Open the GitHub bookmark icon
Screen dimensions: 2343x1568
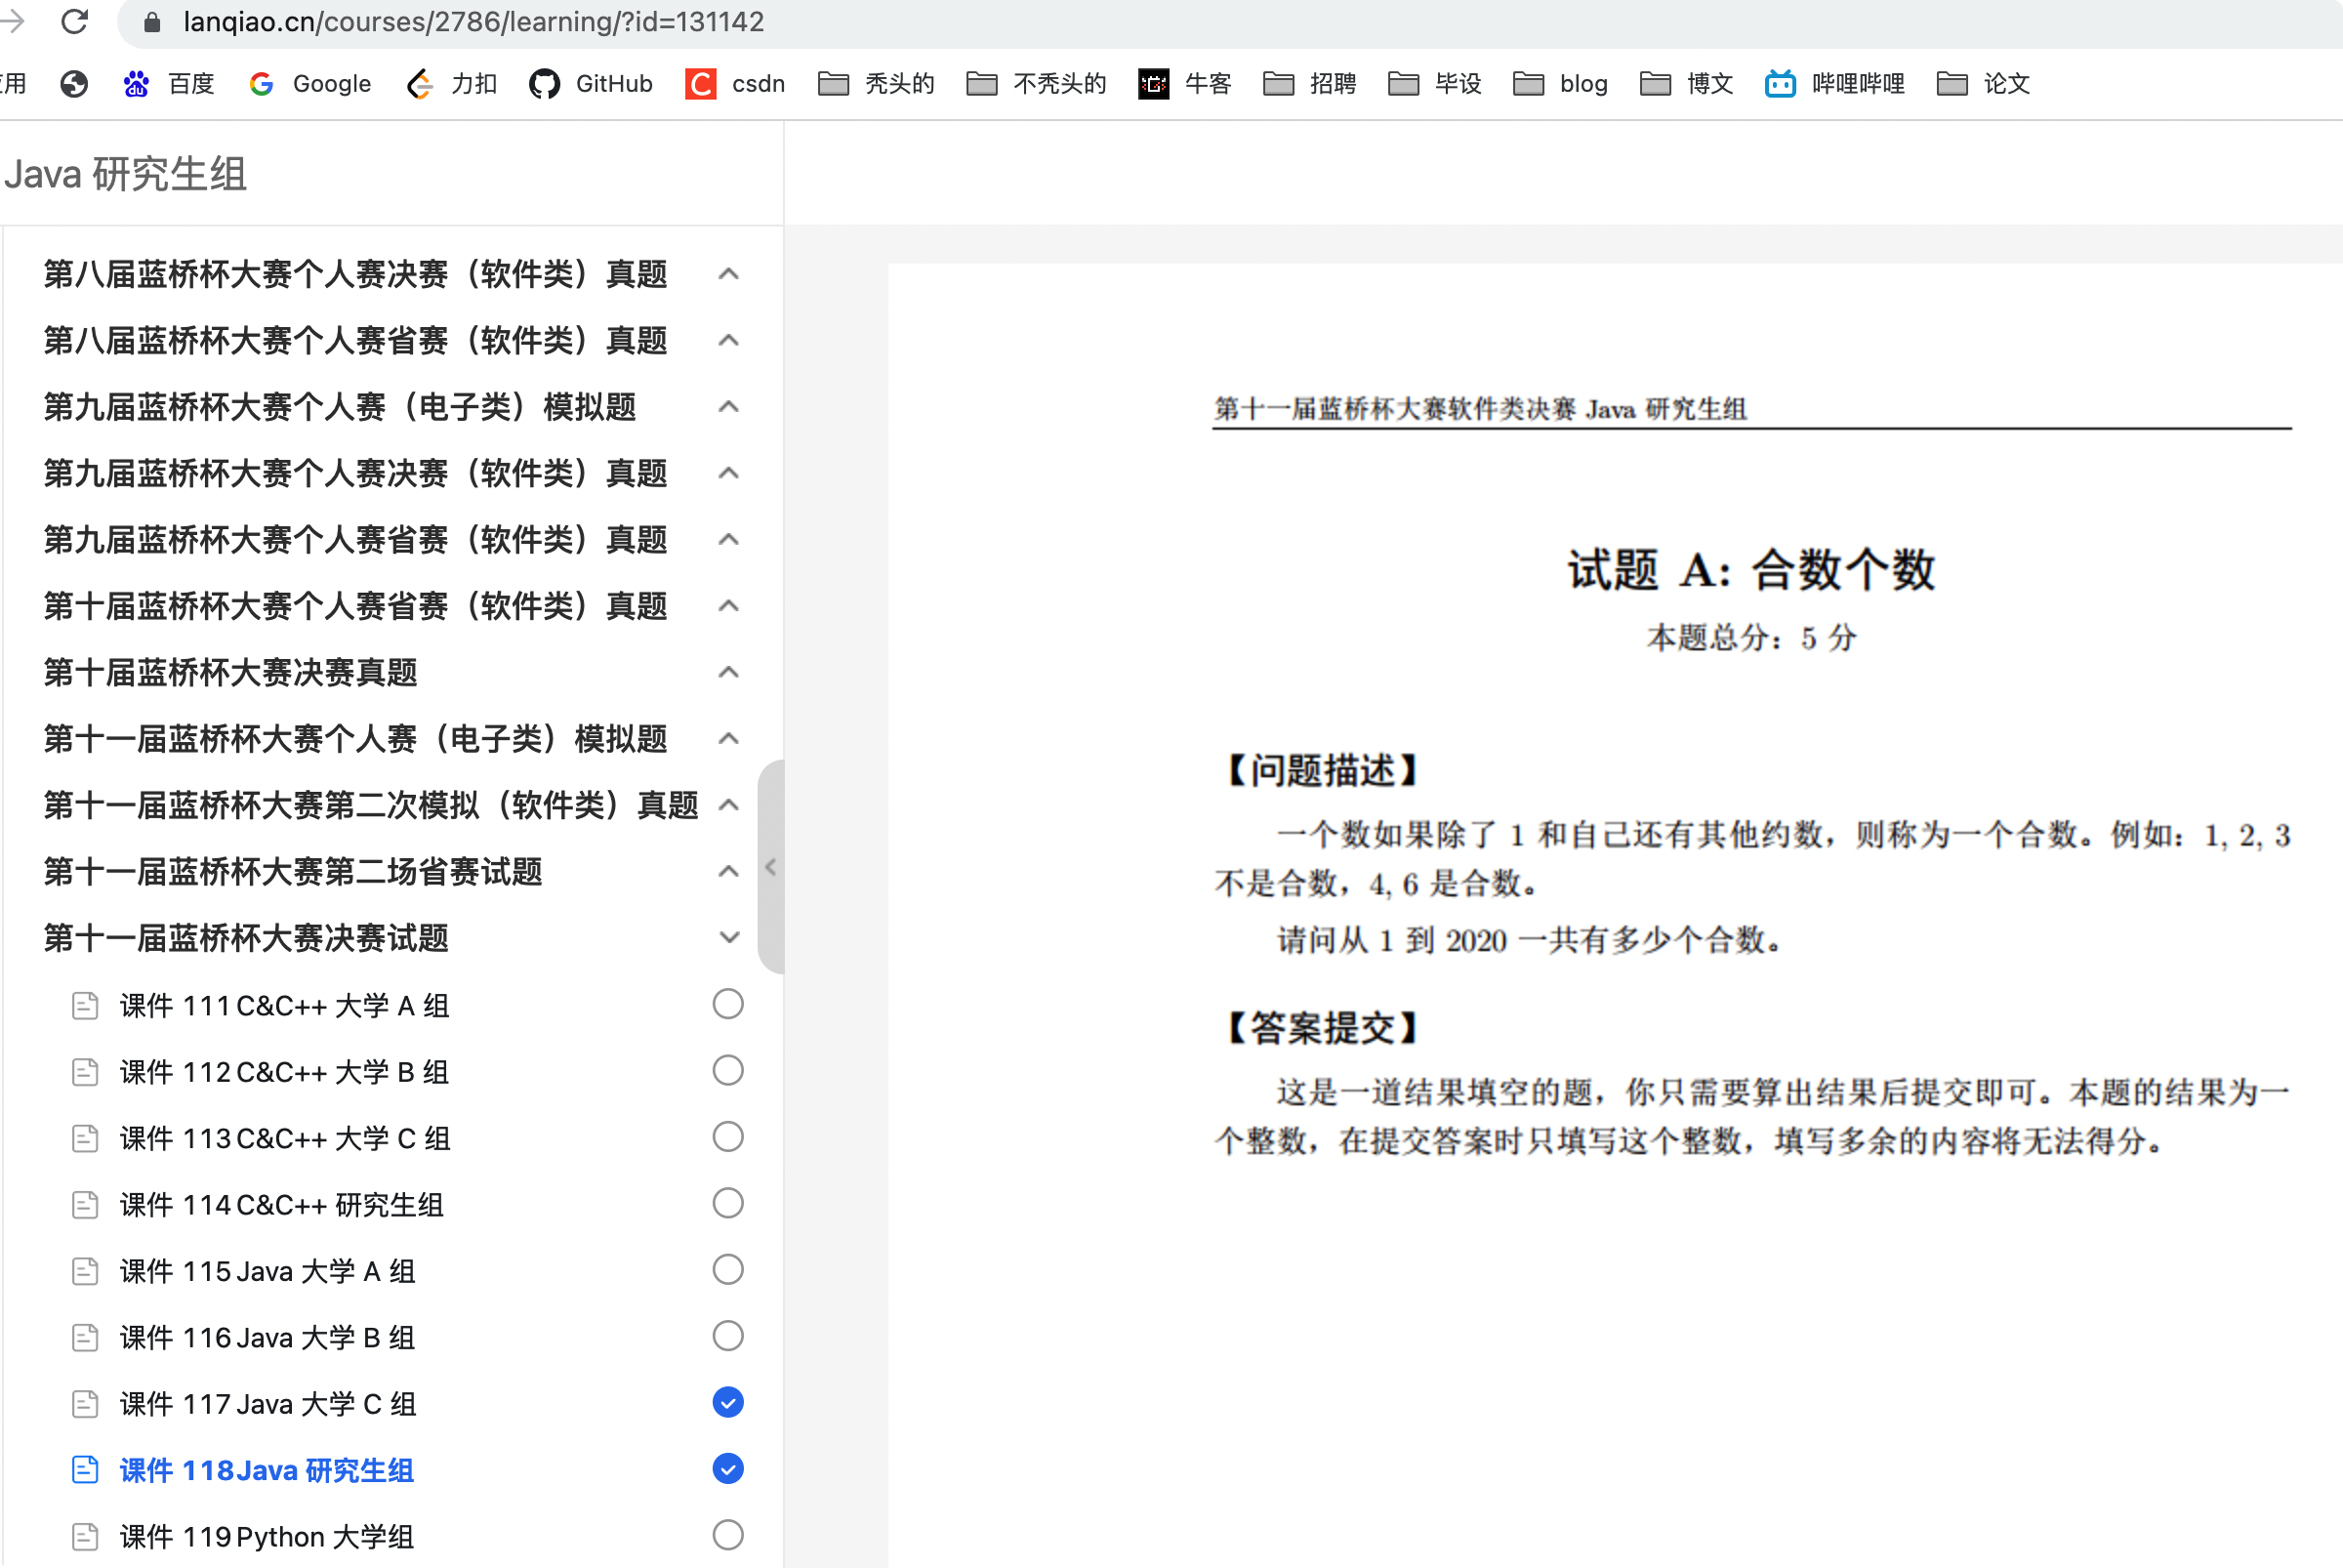click(x=544, y=84)
